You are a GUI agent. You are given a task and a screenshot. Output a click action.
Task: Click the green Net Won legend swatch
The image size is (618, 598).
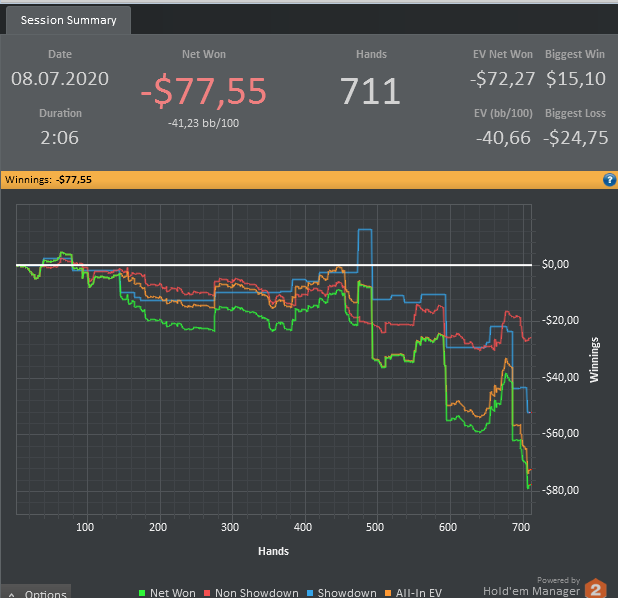[x=142, y=593]
